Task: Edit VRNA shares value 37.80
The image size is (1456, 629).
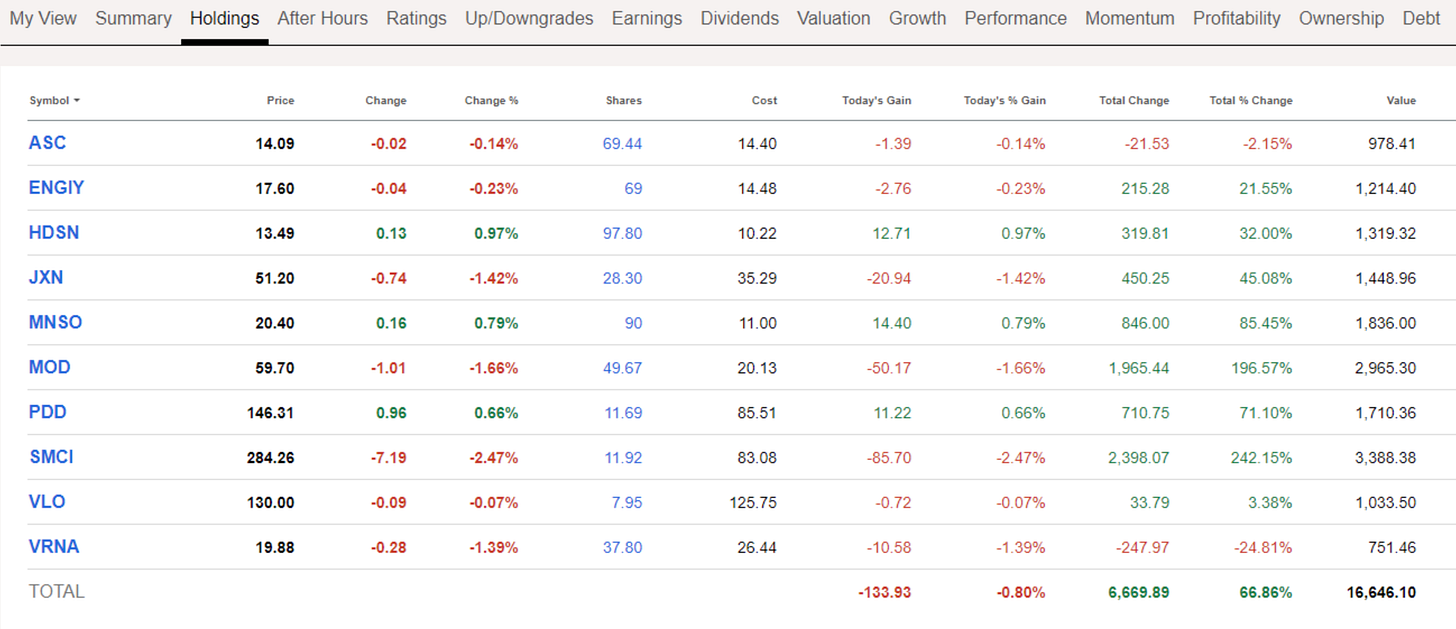Action: (x=622, y=548)
